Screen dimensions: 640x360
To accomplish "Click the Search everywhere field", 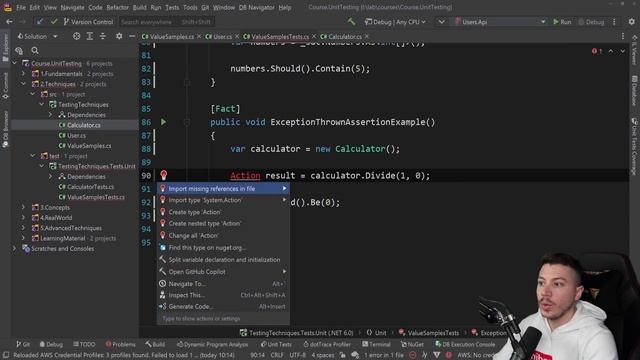I will tap(166, 22).
